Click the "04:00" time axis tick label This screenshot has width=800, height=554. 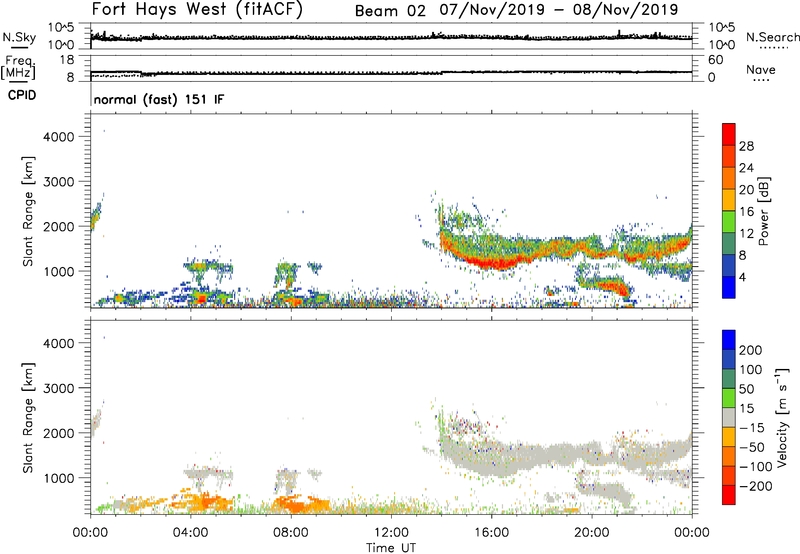pyautogui.click(x=191, y=533)
